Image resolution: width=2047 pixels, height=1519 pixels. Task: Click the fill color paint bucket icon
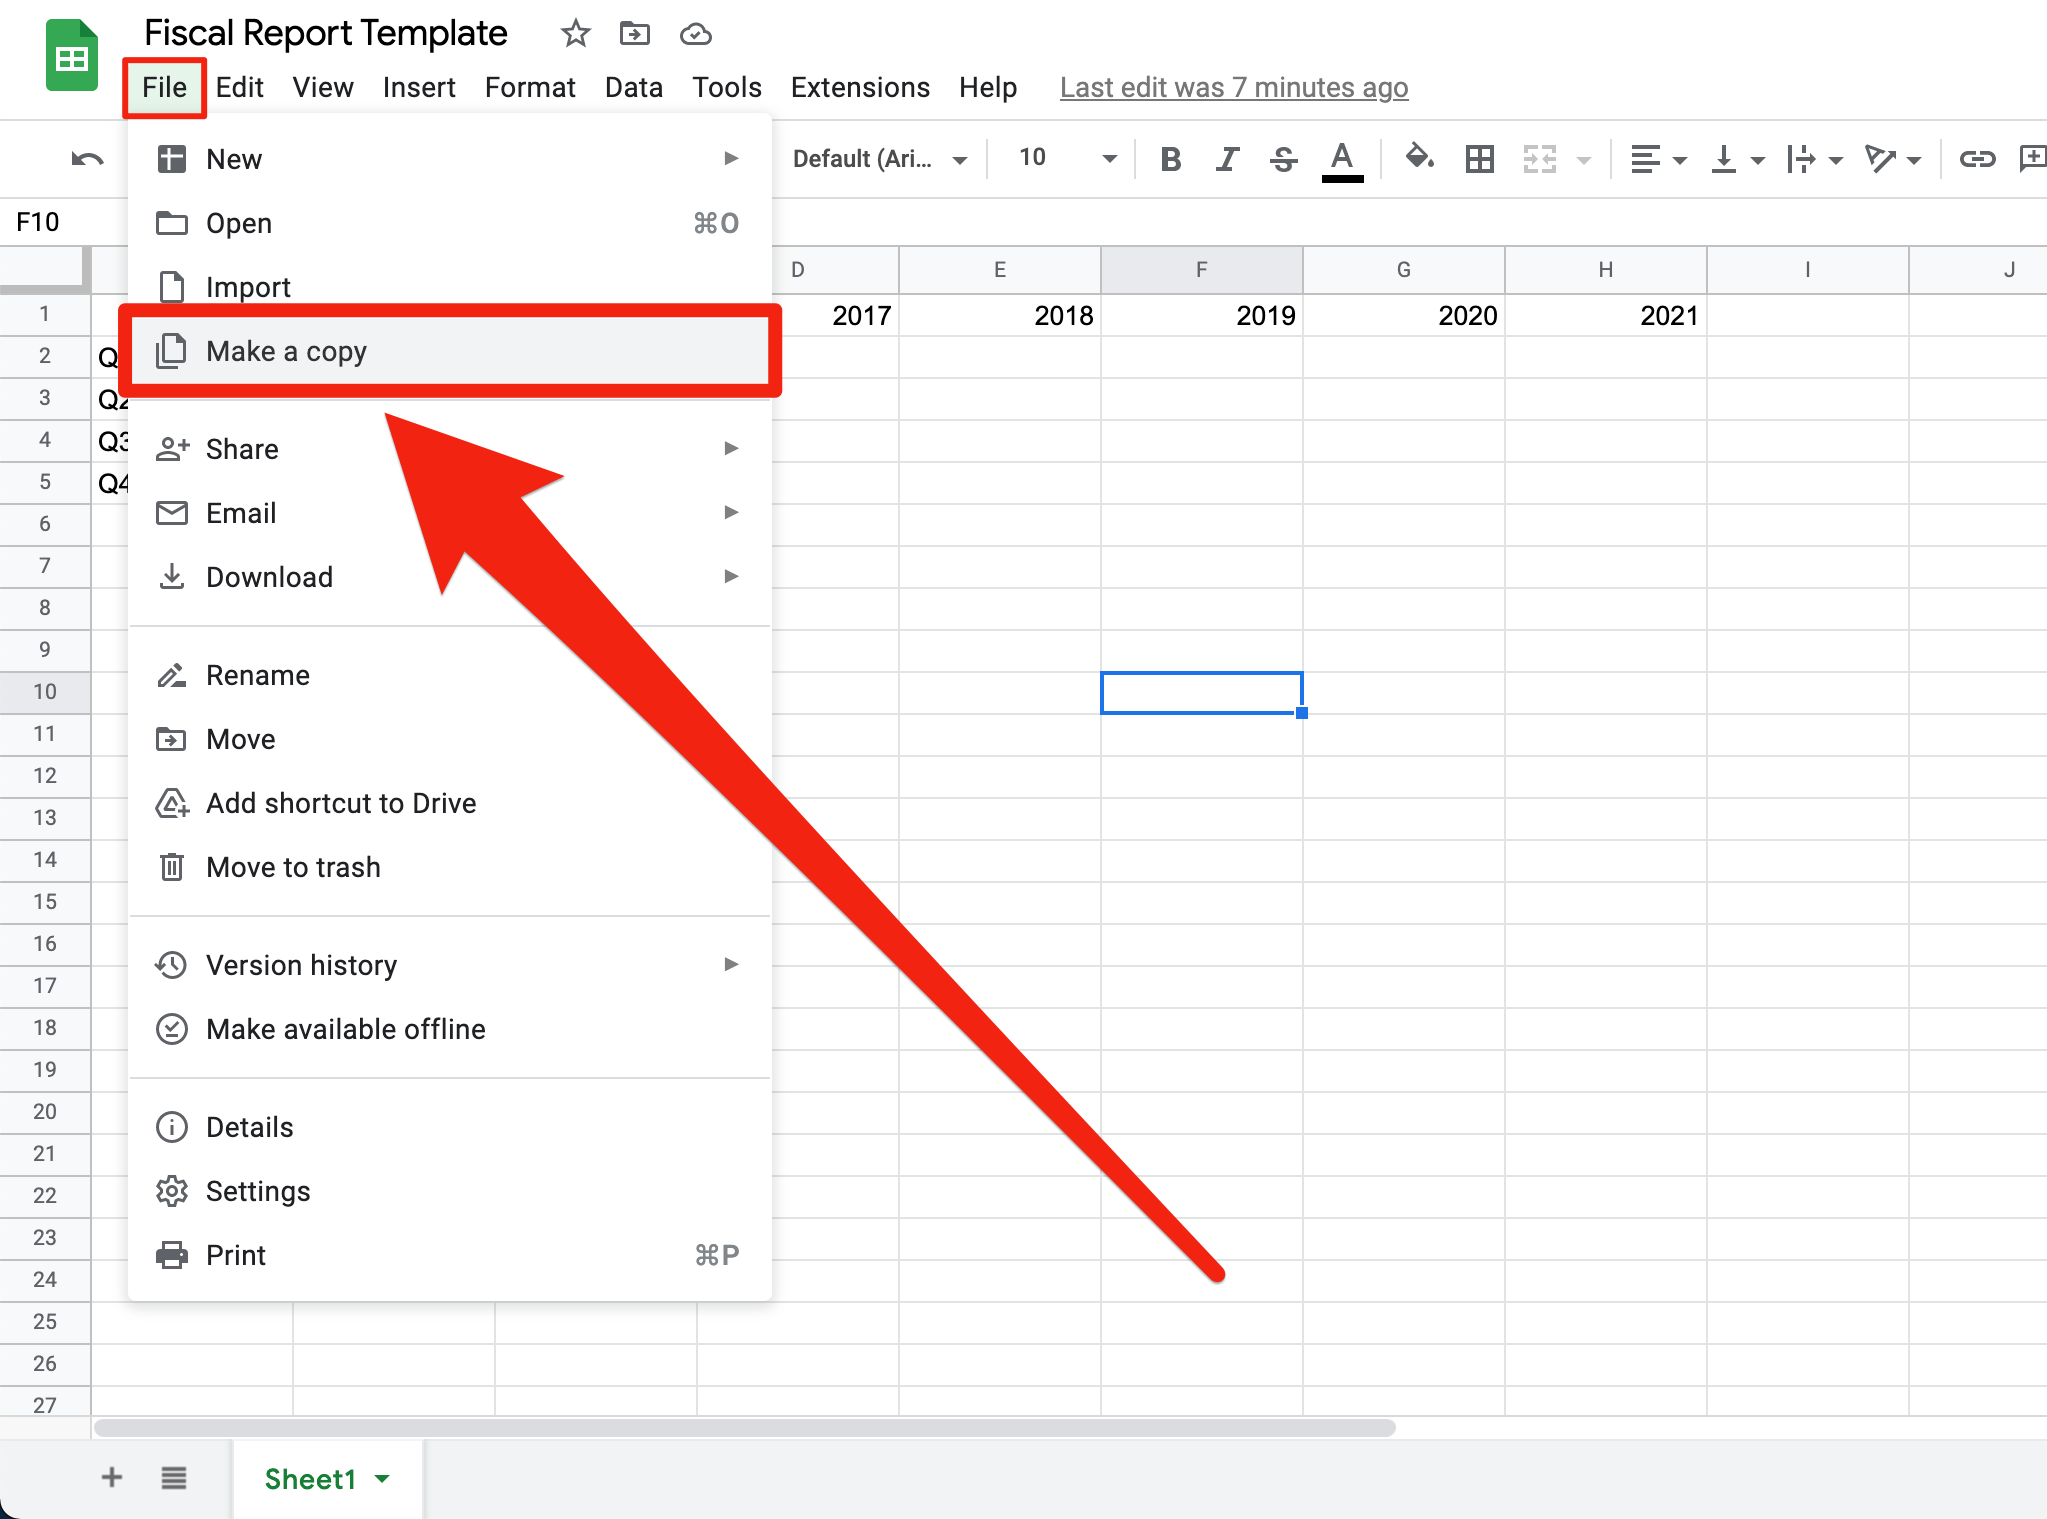click(x=1419, y=158)
